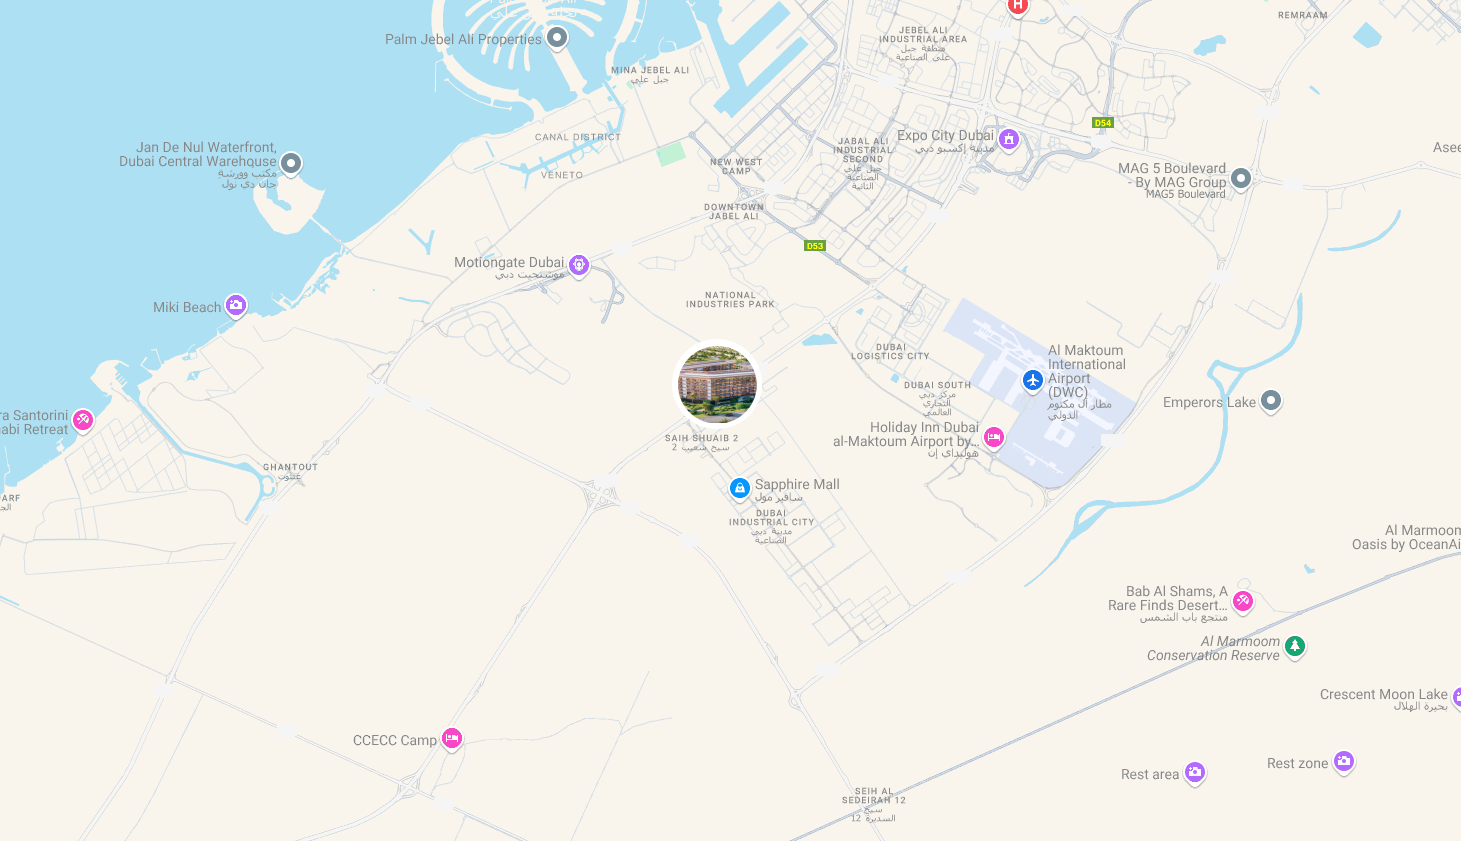Image resolution: width=1461 pixels, height=841 pixels.
Task: Select the Rest area camera marker
Action: [1195, 773]
